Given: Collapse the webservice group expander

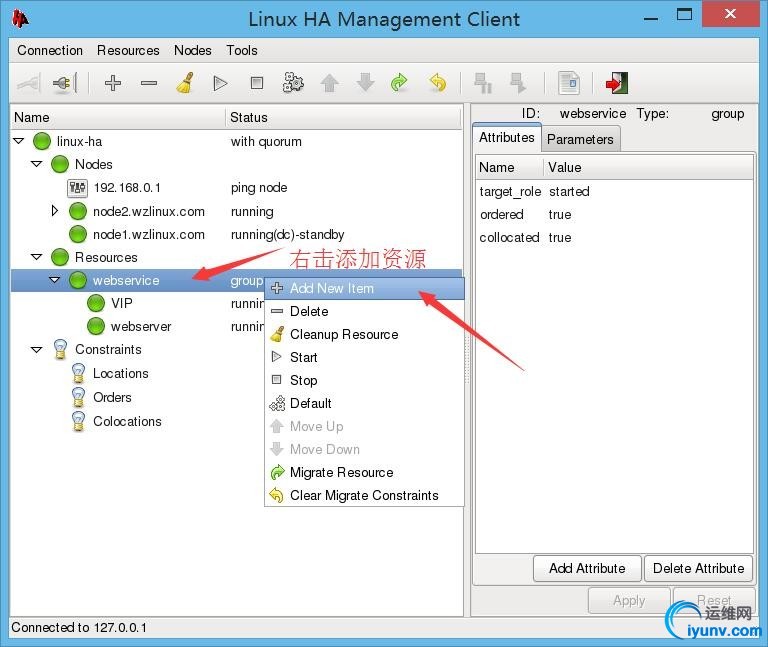Looking at the screenshot, I should 55,280.
